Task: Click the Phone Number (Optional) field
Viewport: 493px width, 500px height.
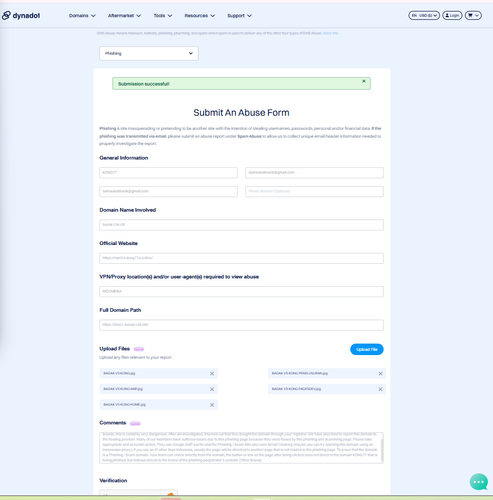Action: pyautogui.click(x=314, y=191)
